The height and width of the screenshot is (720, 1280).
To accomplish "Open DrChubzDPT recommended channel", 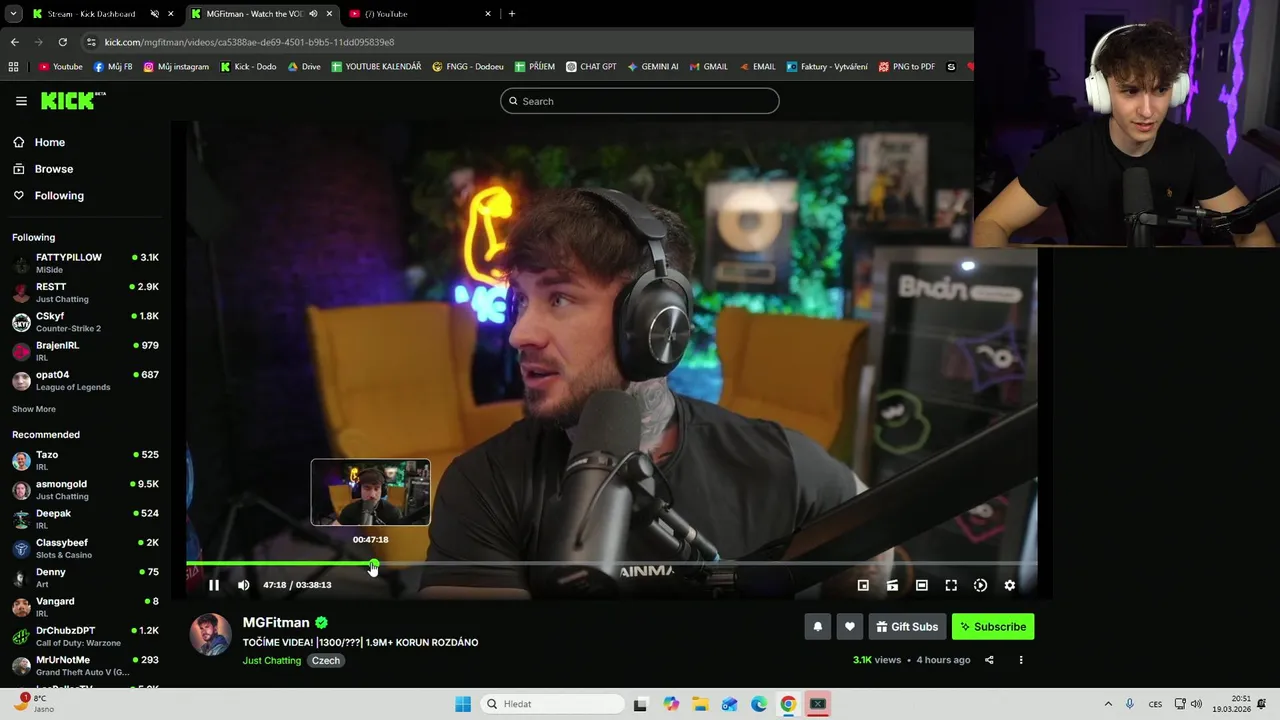I will click(x=85, y=636).
